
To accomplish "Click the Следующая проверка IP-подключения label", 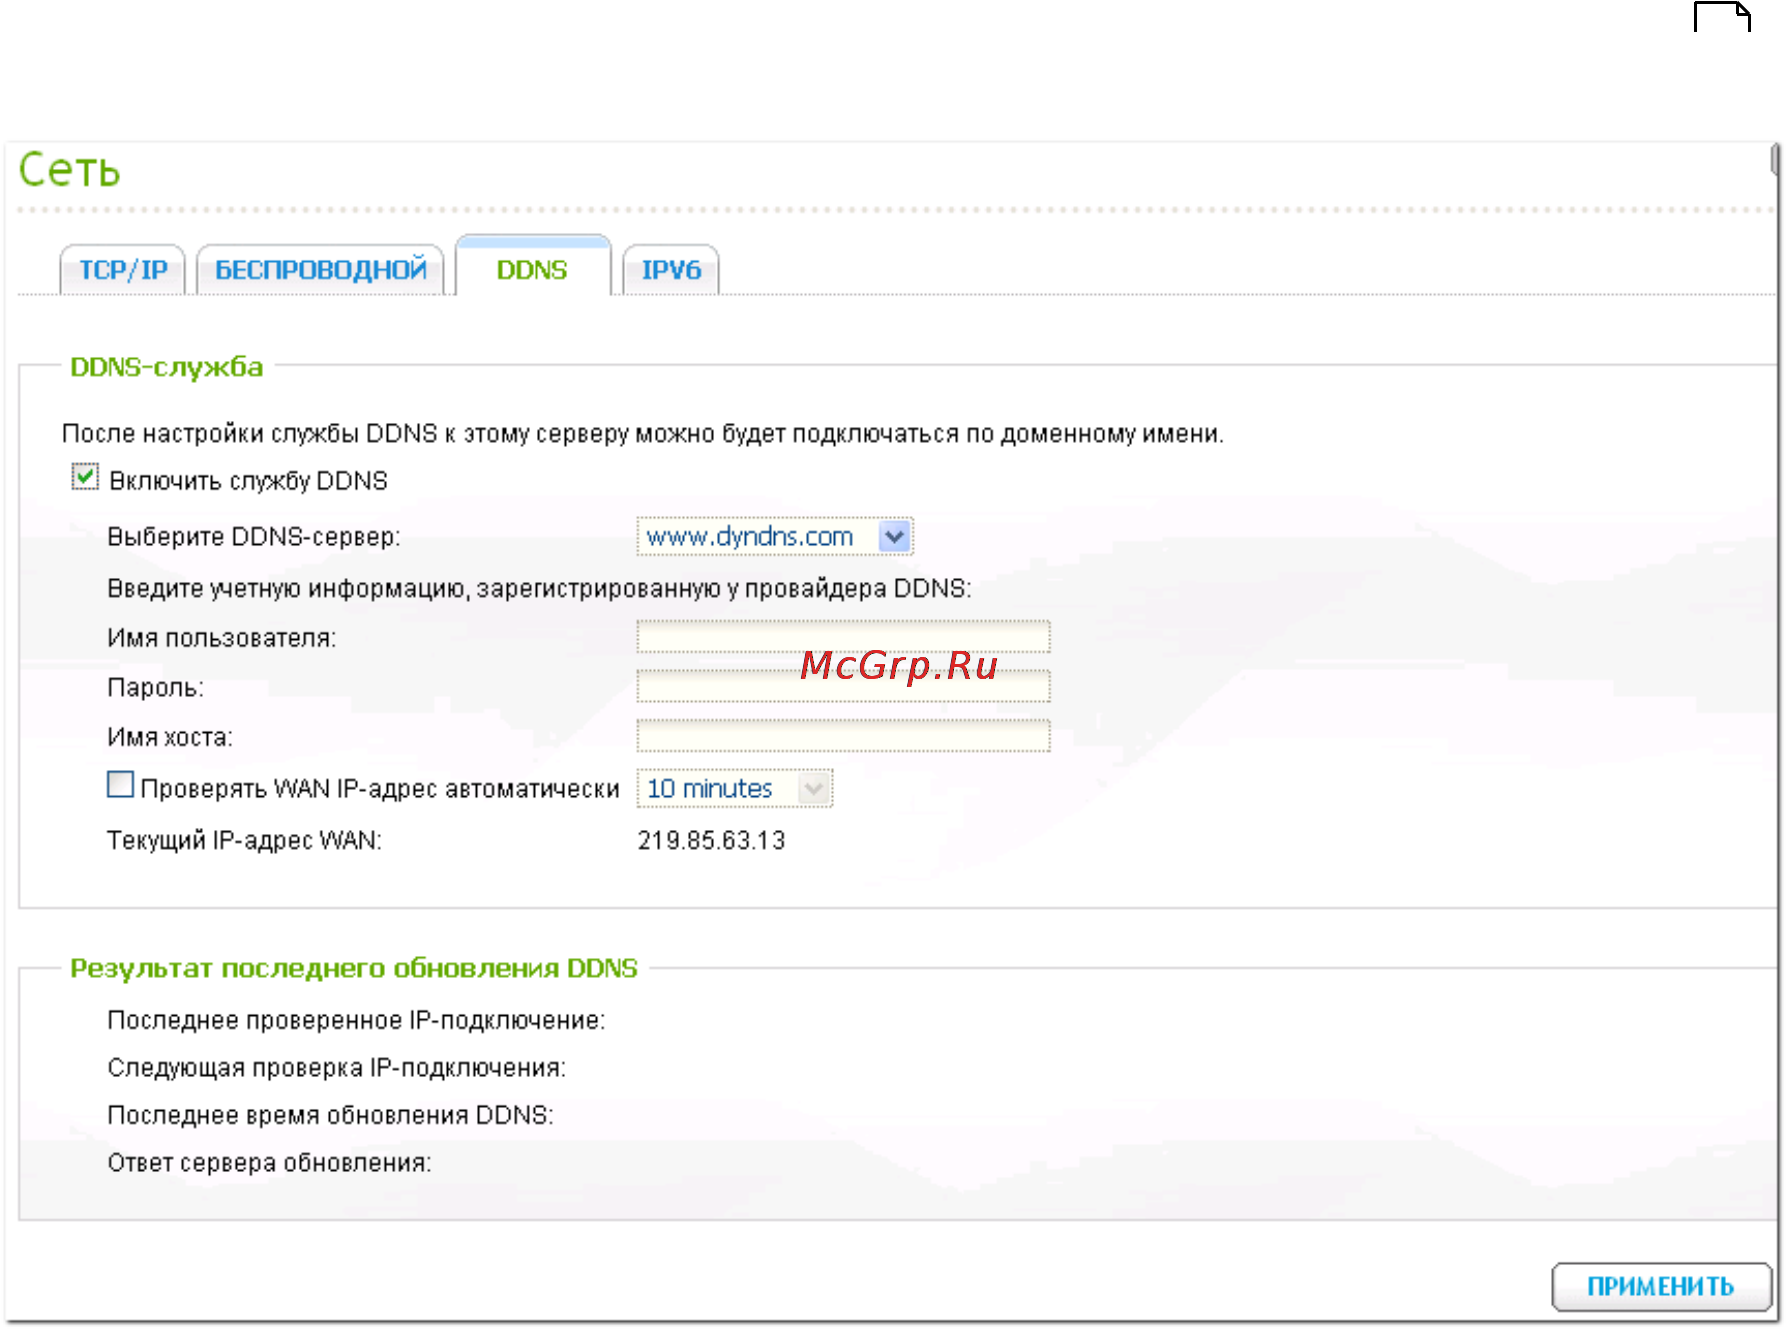I will [337, 1068].
